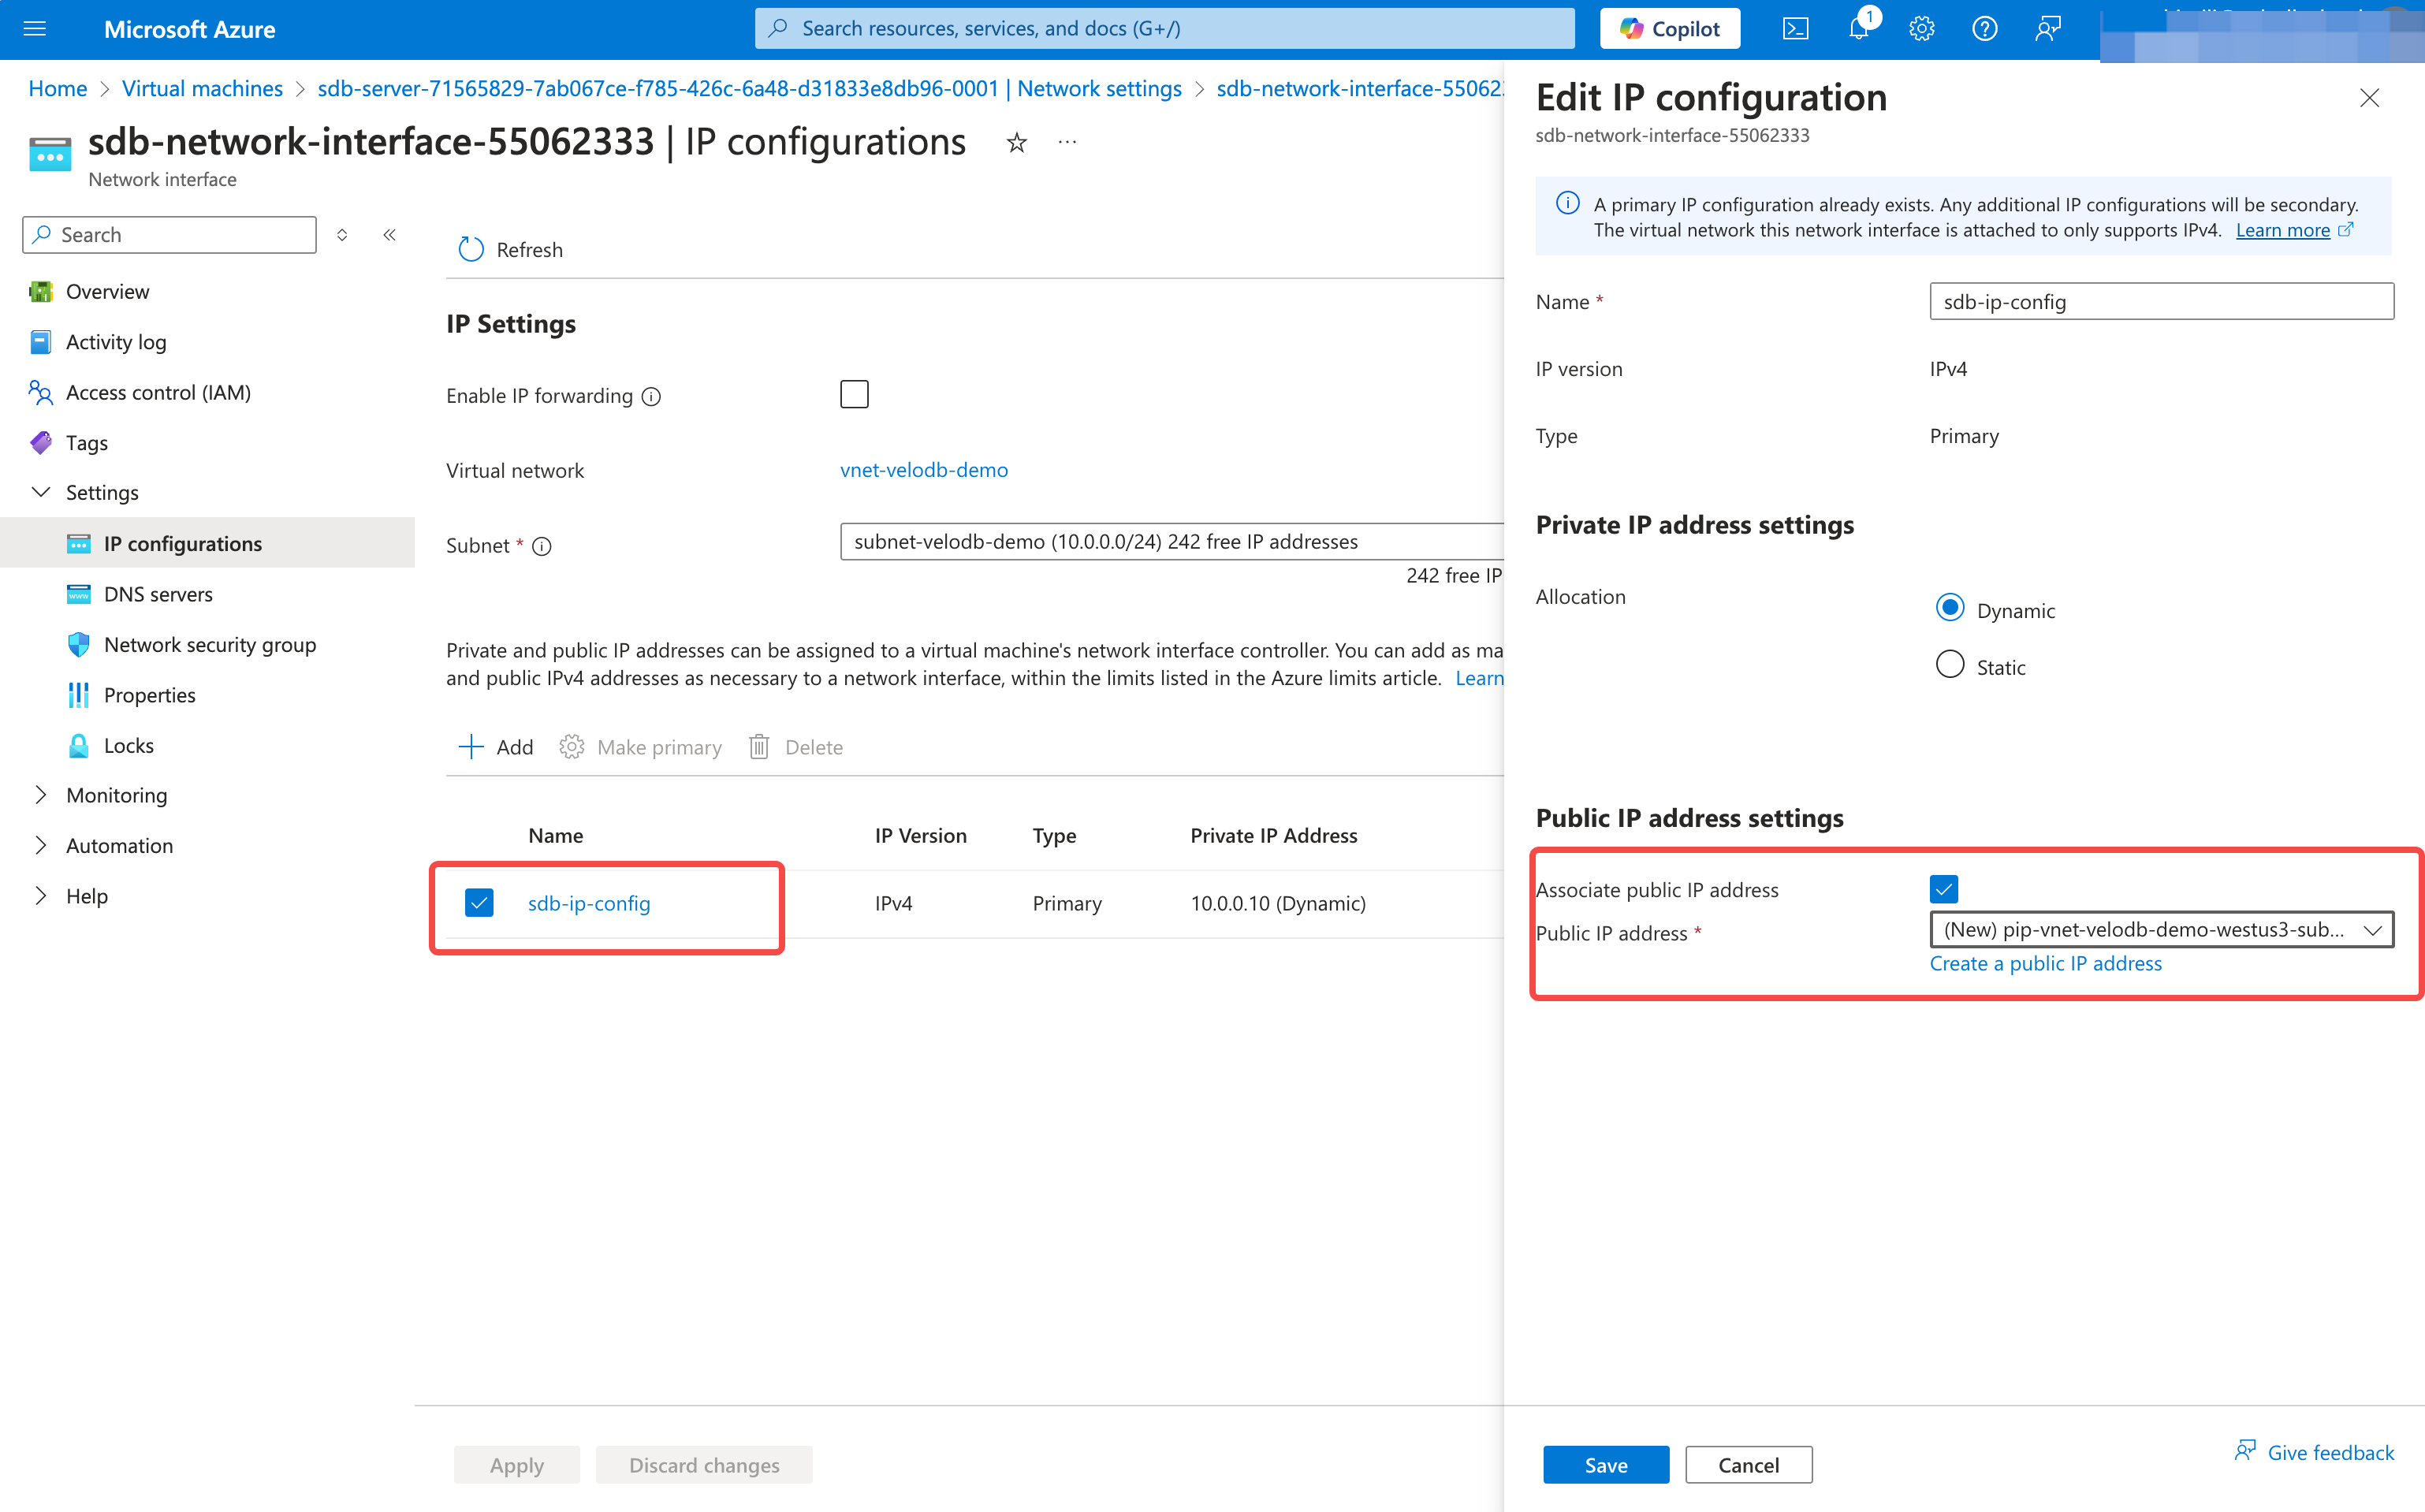Viewport: 2425px width, 1512px height.
Task: Click Create a public IP address link
Action: pyautogui.click(x=2045, y=963)
